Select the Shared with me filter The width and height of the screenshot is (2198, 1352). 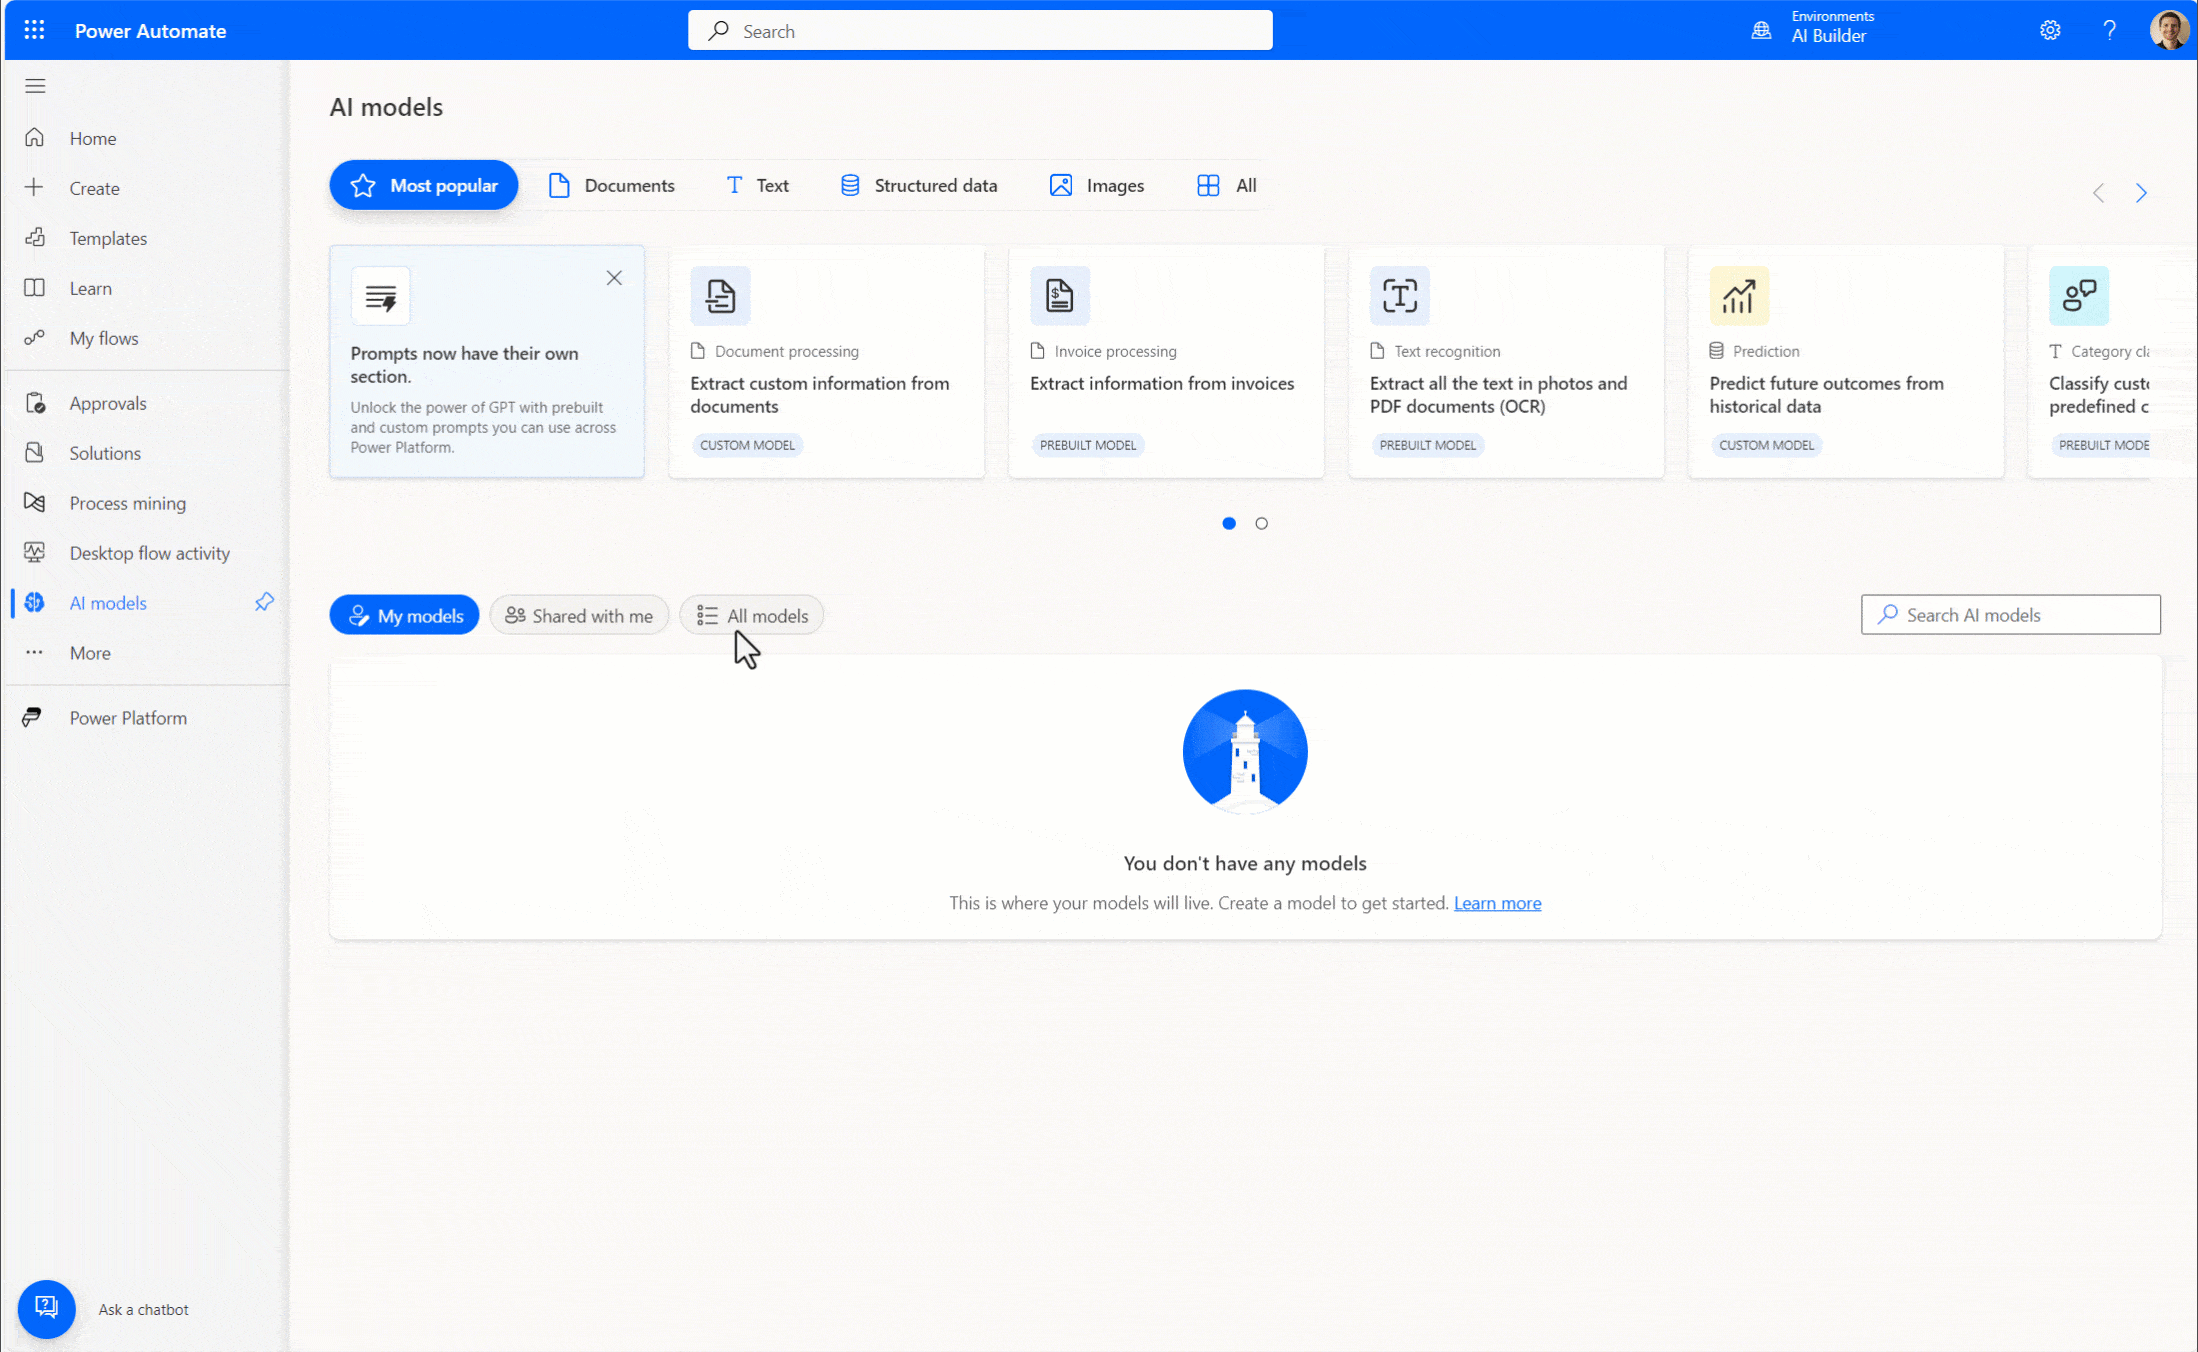(579, 615)
